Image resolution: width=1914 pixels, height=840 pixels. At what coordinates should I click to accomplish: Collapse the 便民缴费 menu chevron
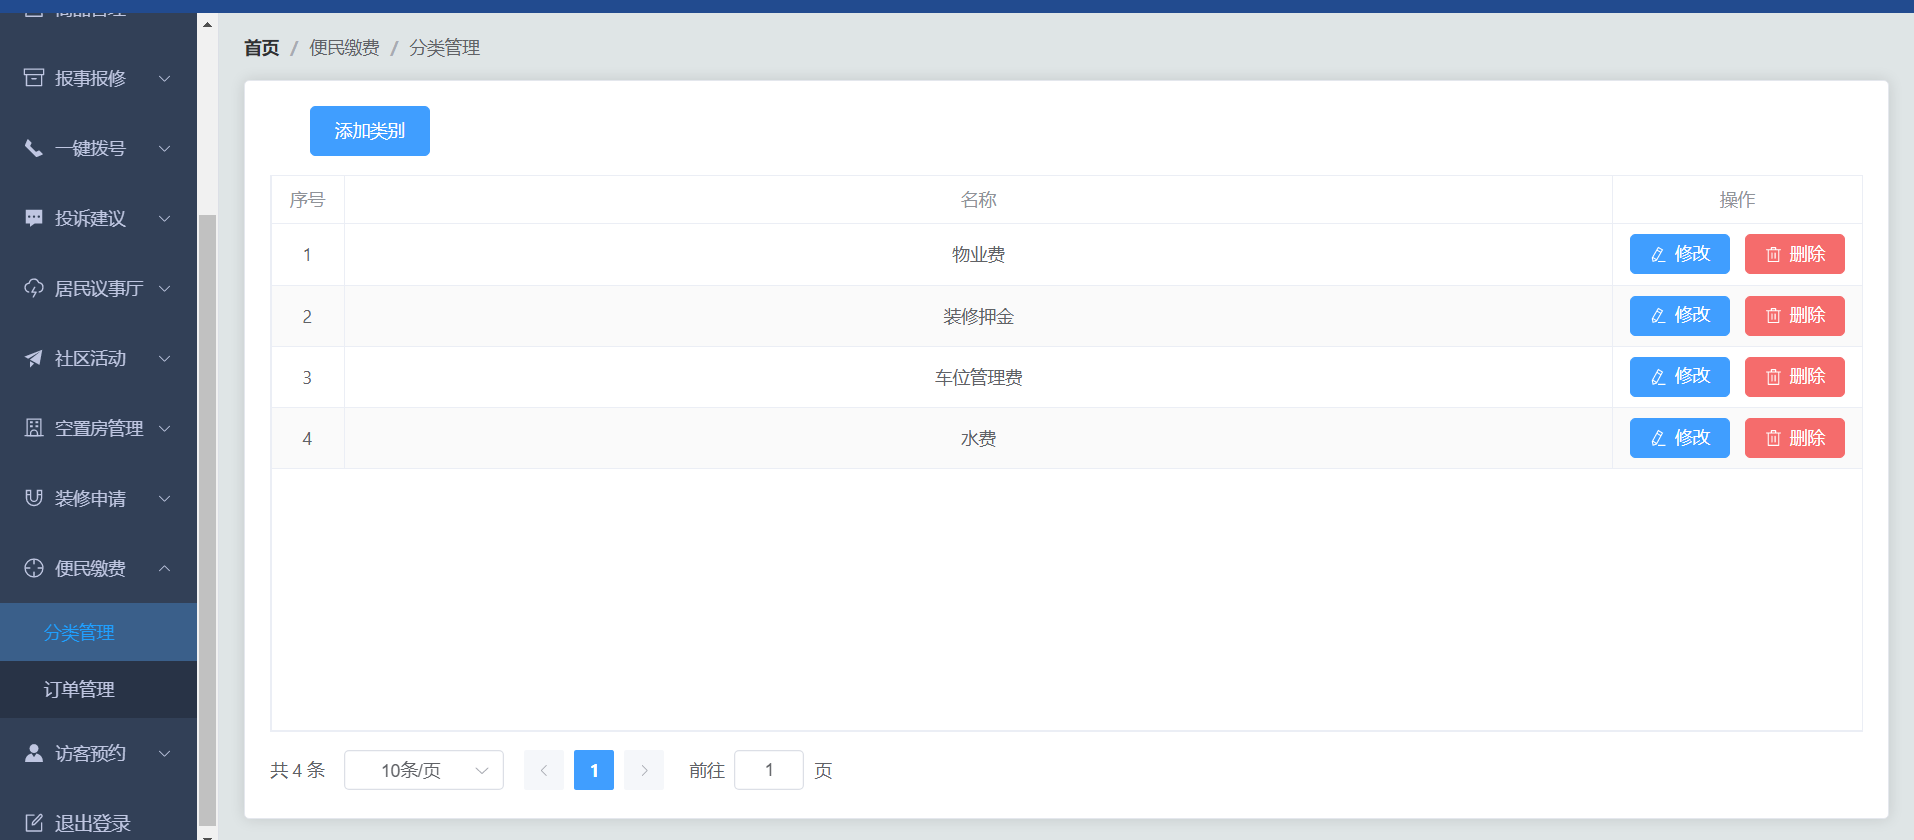pos(165,568)
